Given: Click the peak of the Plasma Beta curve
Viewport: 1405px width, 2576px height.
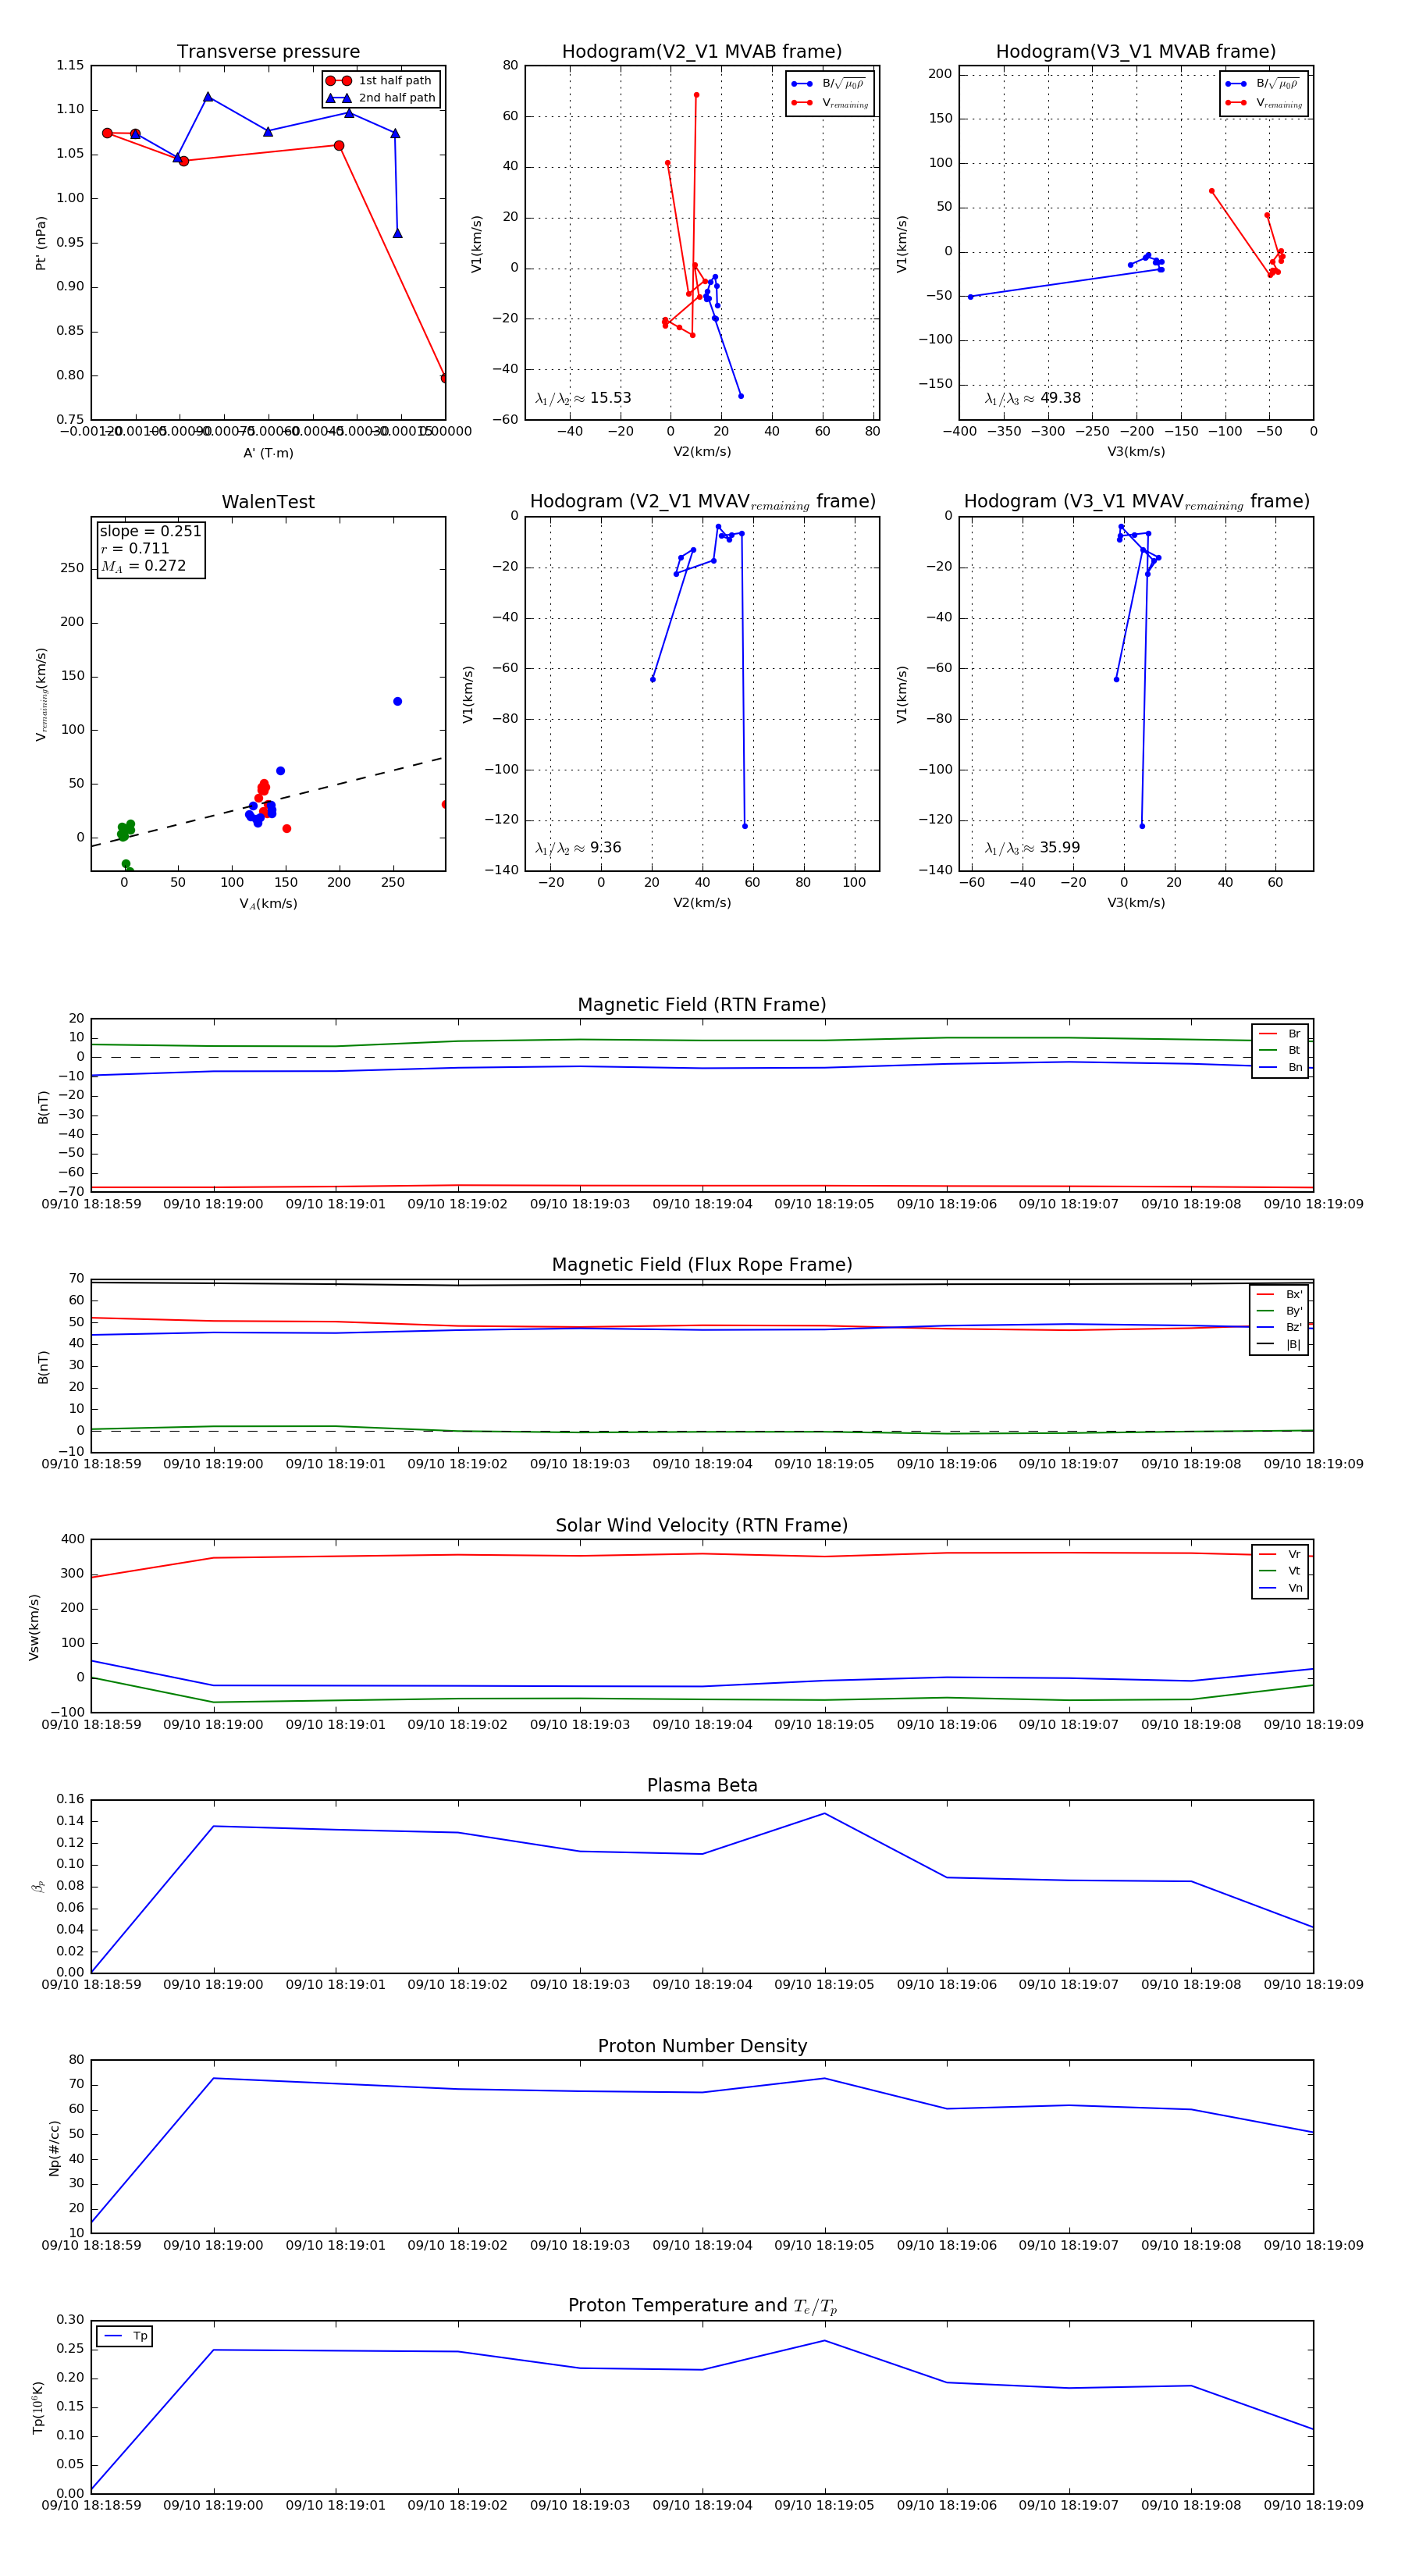Looking at the screenshot, I should pyautogui.click(x=825, y=1813).
